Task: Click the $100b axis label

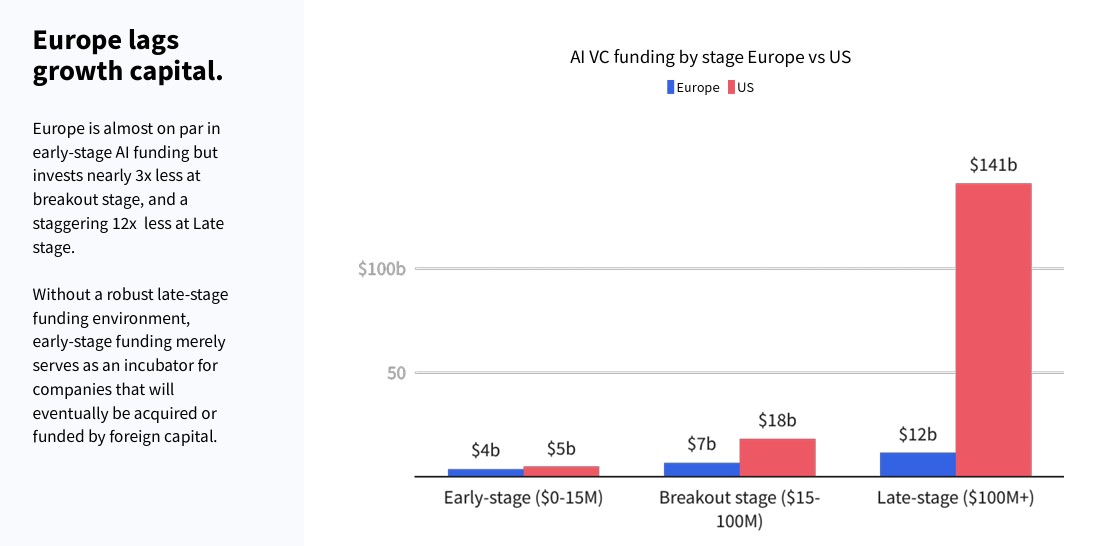Action: 381,269
